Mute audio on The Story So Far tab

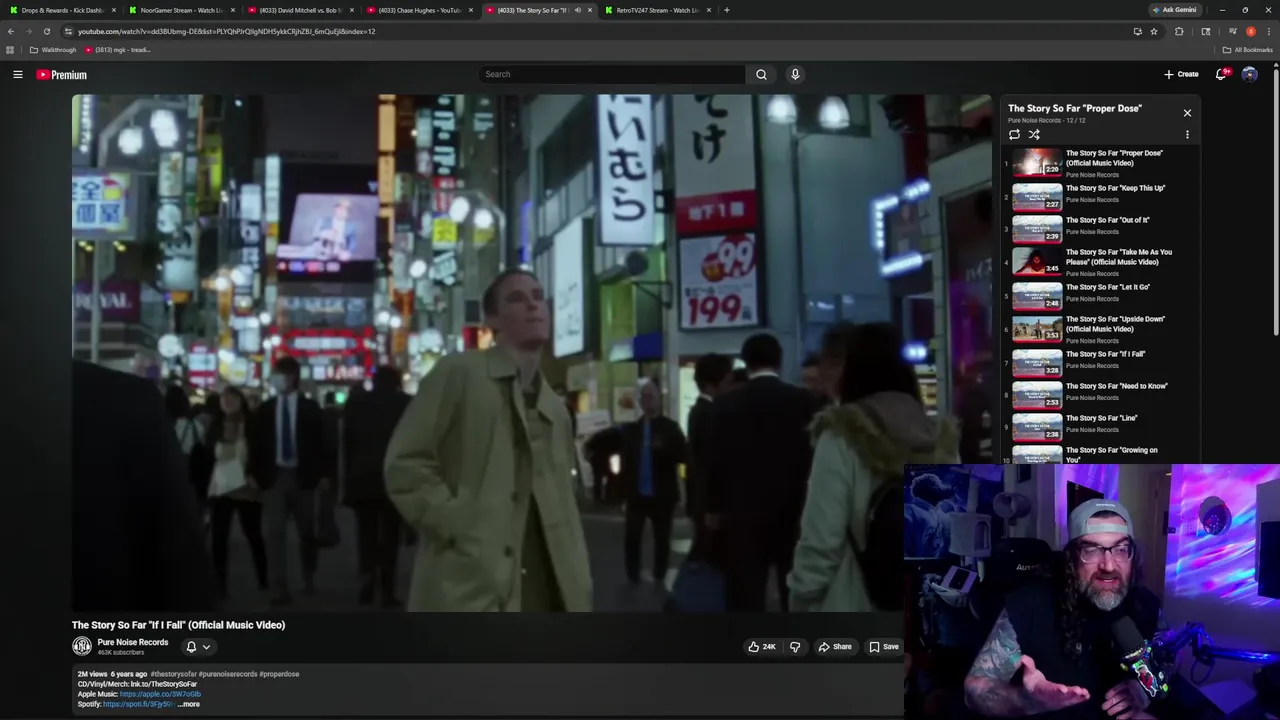tap(577, 10)
